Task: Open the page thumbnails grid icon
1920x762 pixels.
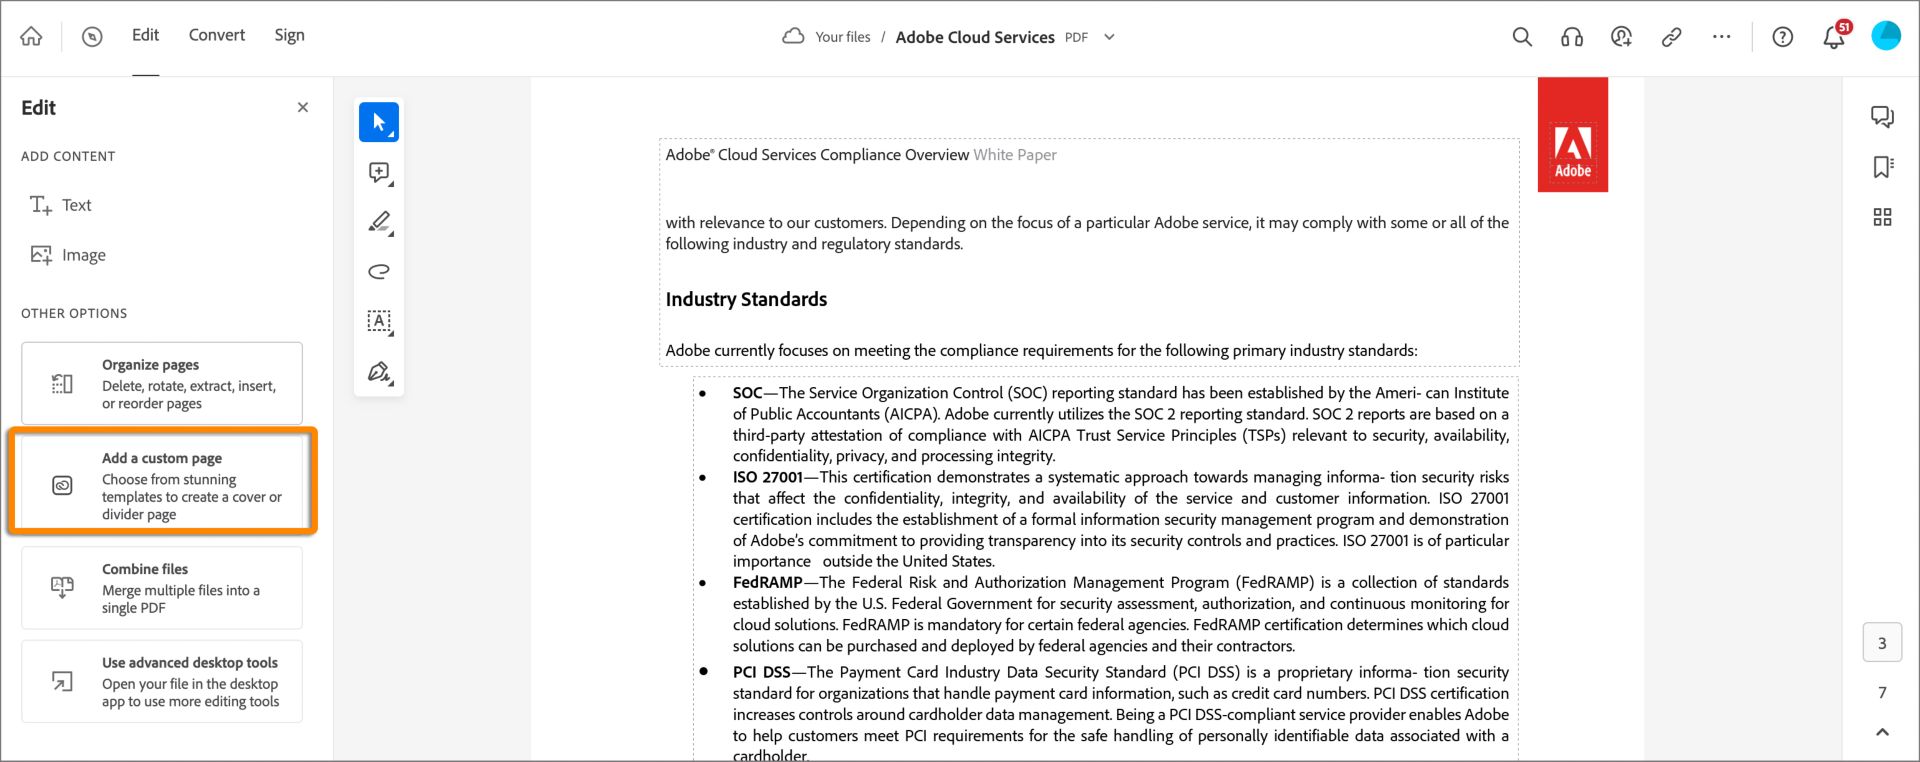Action: [1882, 217]
